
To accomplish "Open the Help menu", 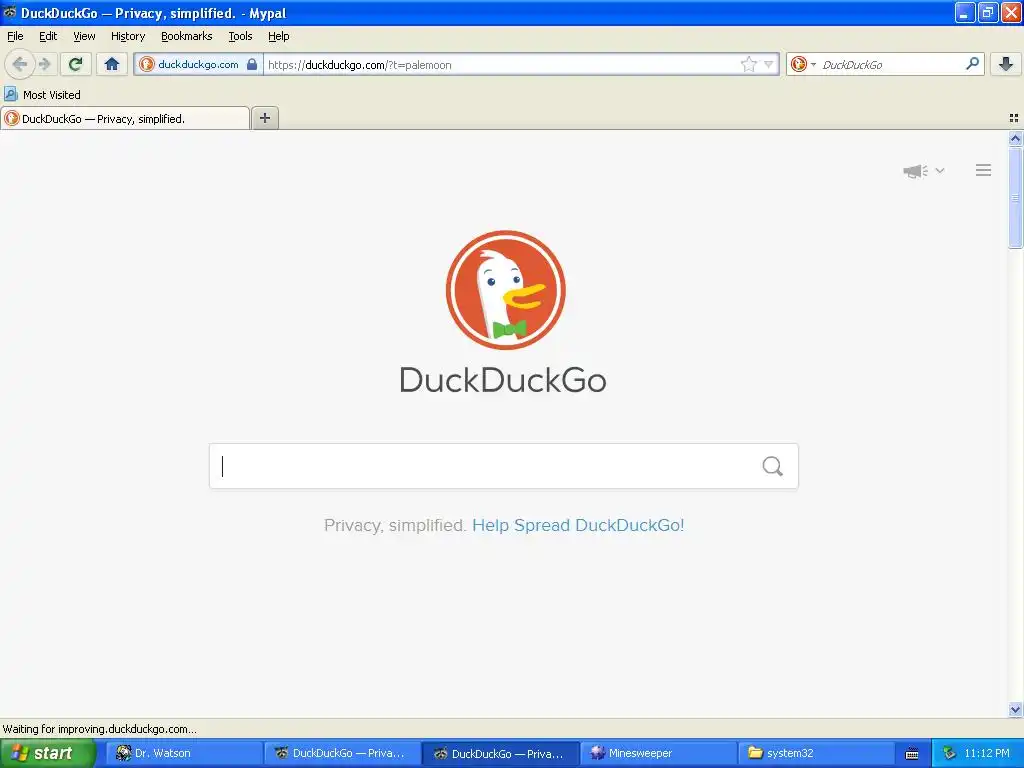I will (278, 36).
